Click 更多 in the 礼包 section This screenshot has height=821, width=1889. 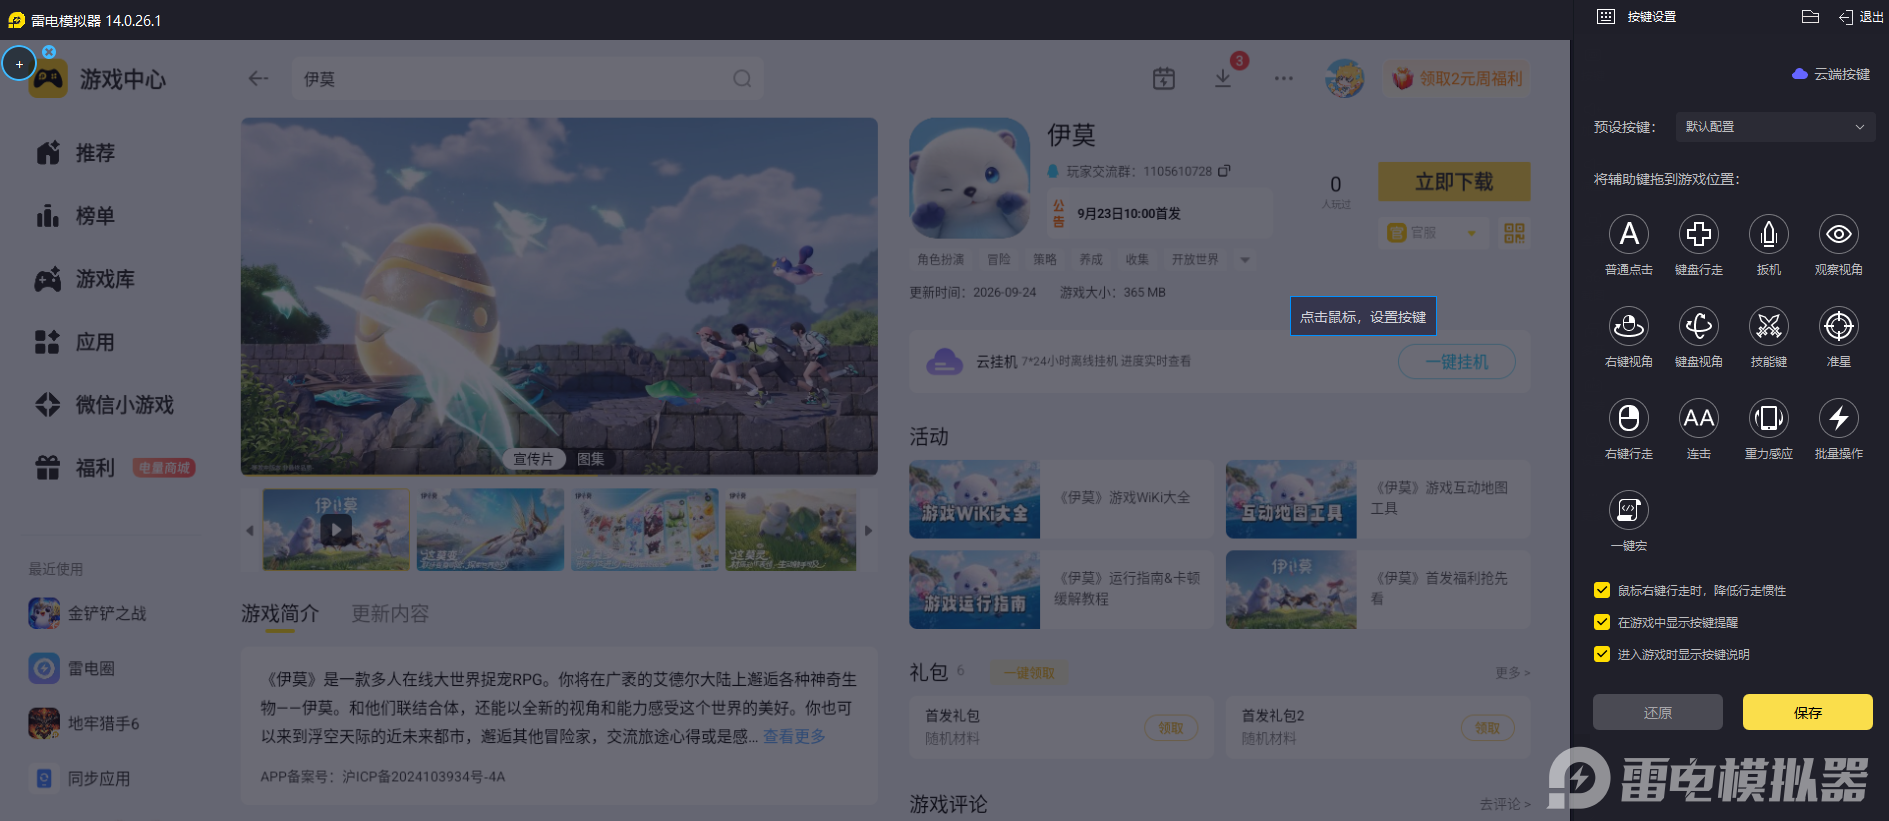[x=1512, y=673]
